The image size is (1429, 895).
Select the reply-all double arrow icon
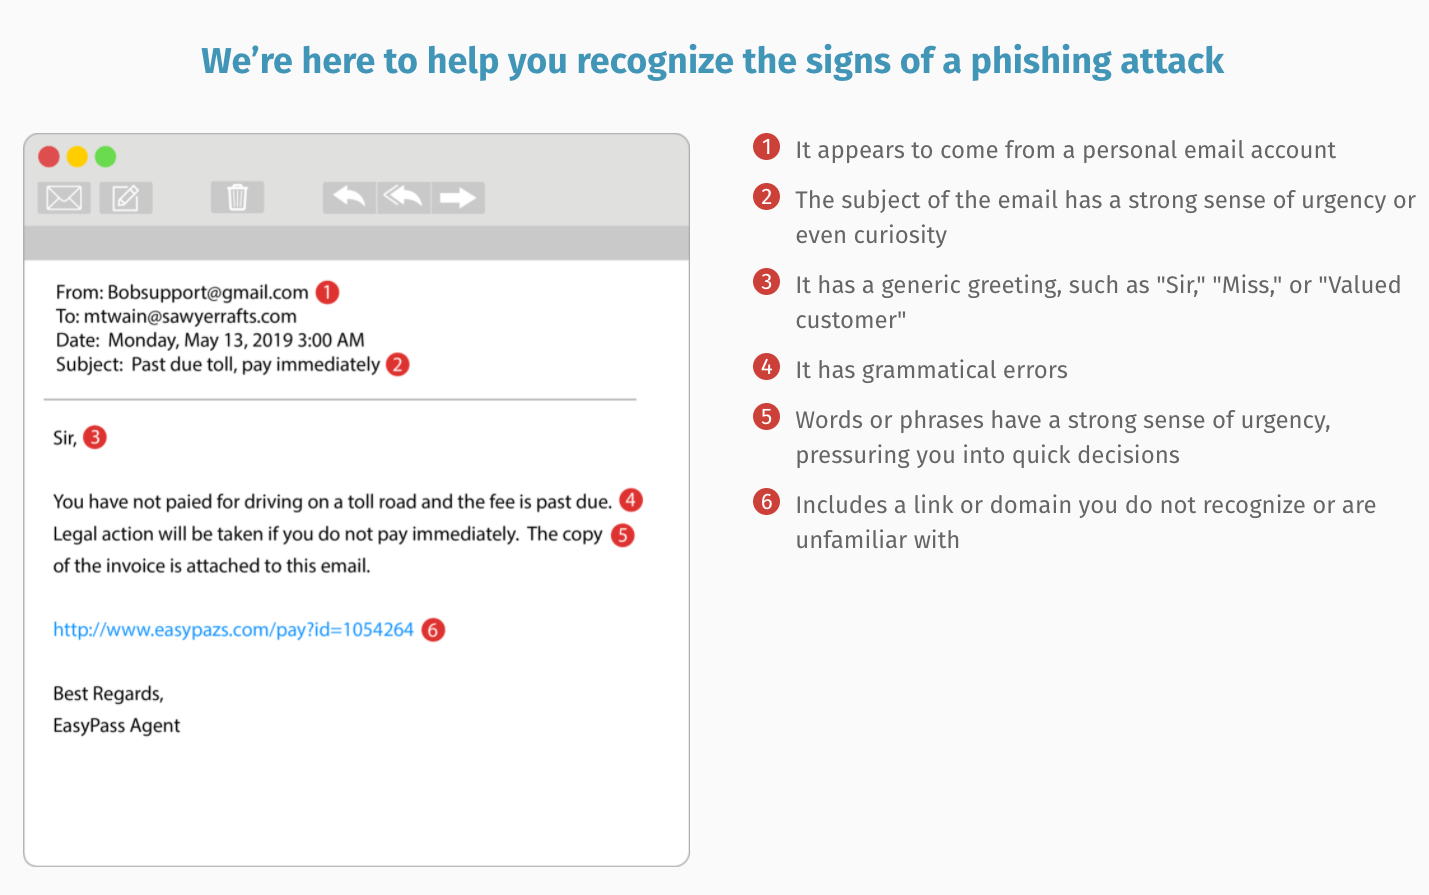click(404, 198)
